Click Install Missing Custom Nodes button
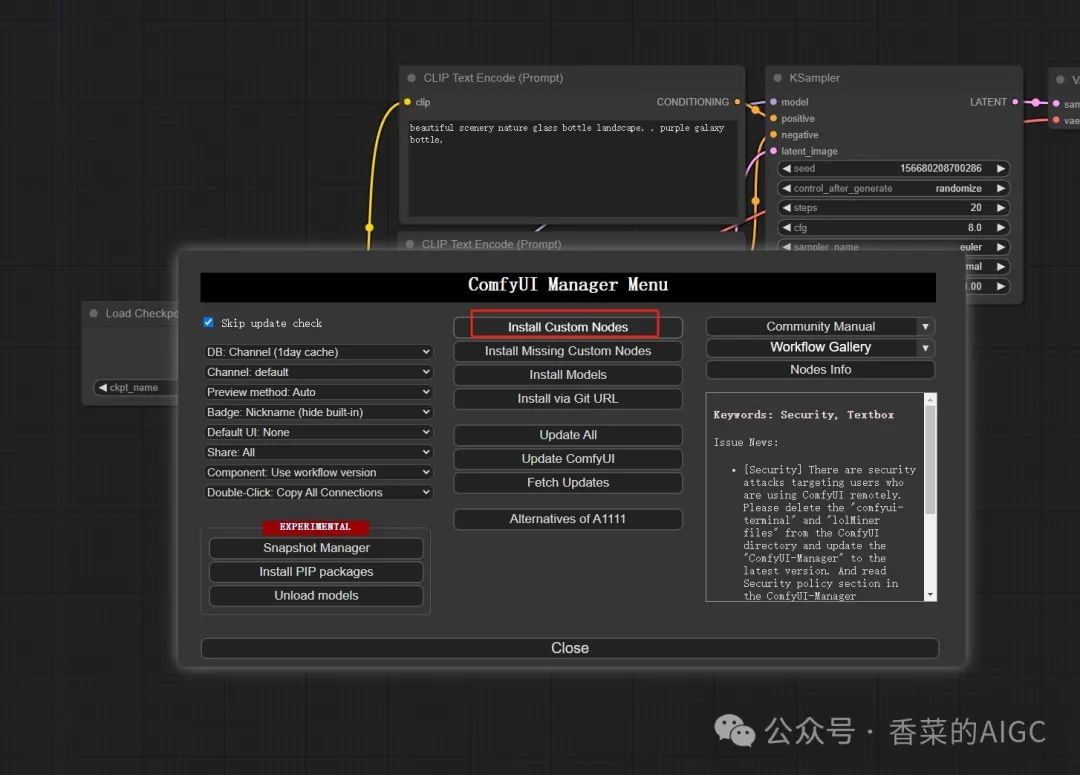 pos(568,351)
